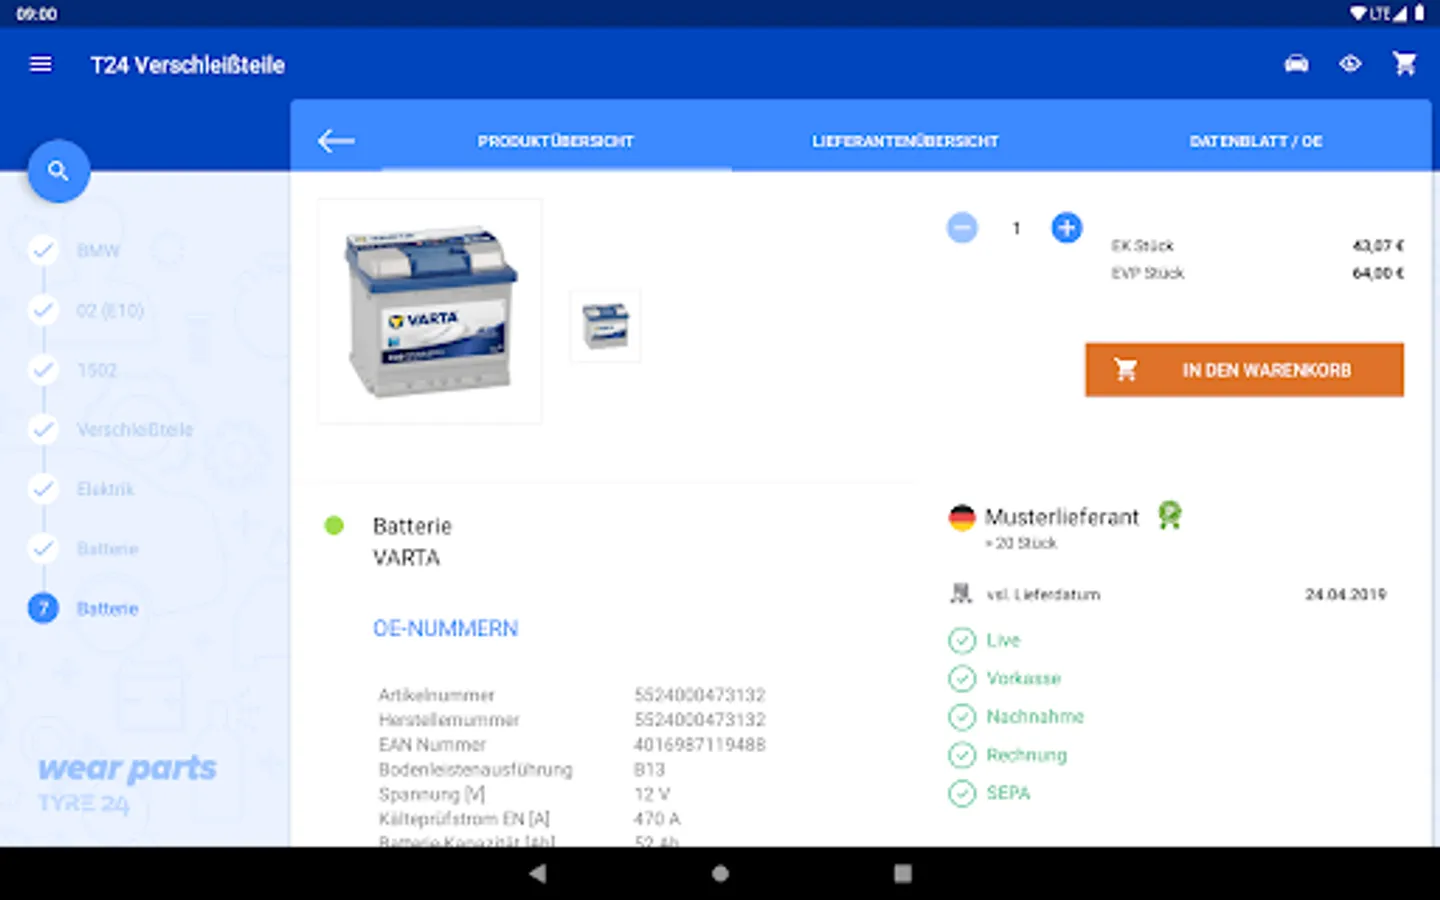The image size is (1440, 900).
Task: Click the SEPA check icon
Action: coord(961,793)
